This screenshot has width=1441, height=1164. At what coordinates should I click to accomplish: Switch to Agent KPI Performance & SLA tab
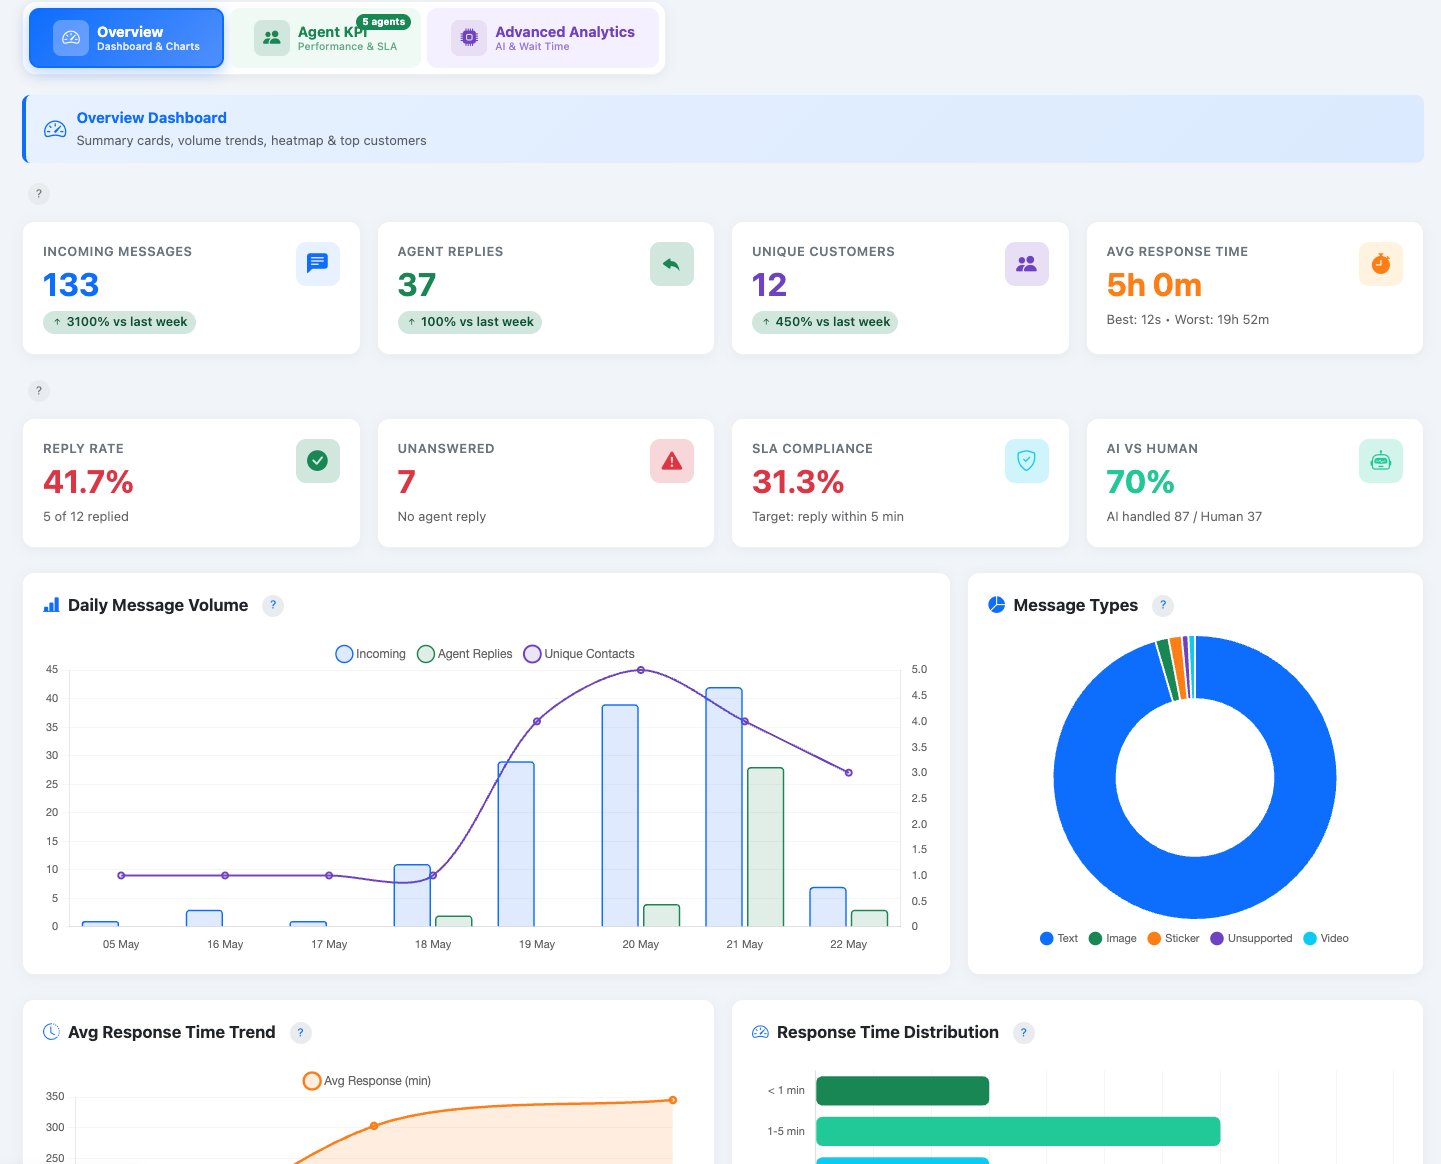326,38
